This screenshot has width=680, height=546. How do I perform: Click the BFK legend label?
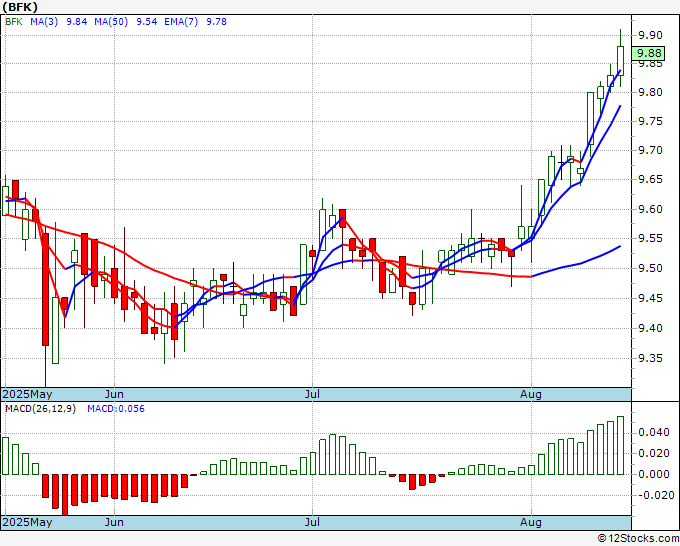click(x=14, y=22)
